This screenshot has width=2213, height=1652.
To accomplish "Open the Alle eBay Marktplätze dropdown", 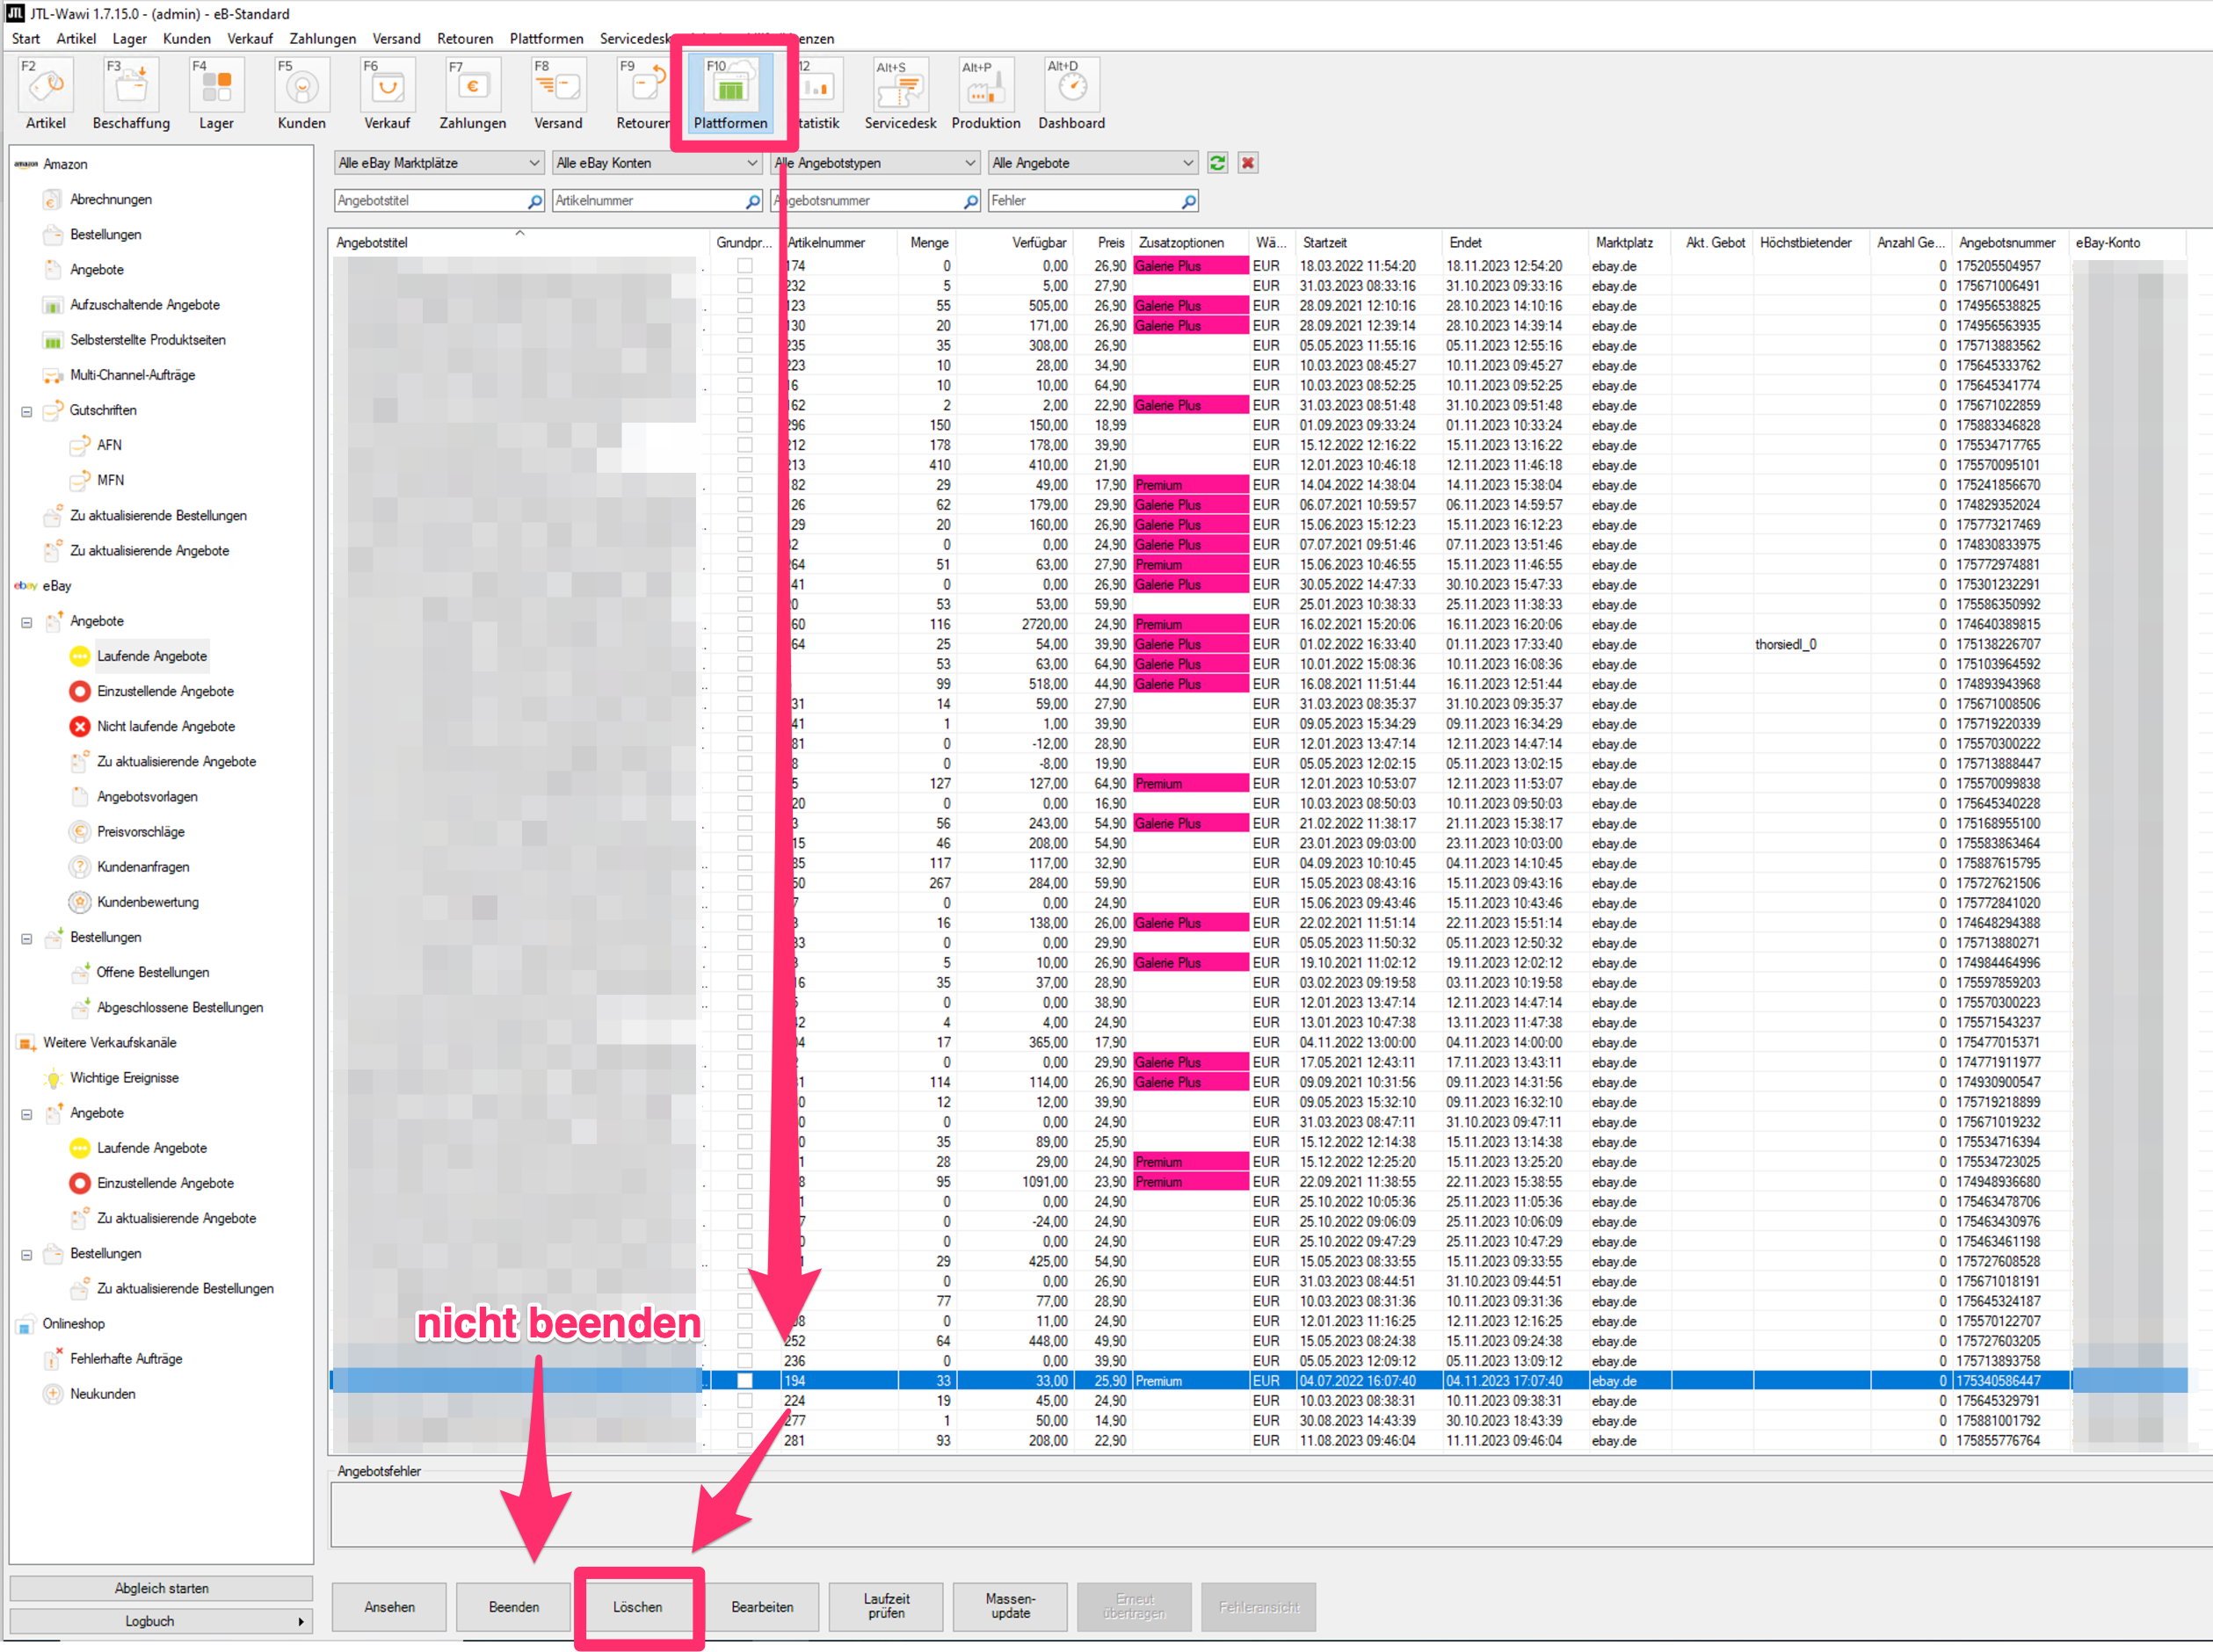I will (x=438, y=163).
